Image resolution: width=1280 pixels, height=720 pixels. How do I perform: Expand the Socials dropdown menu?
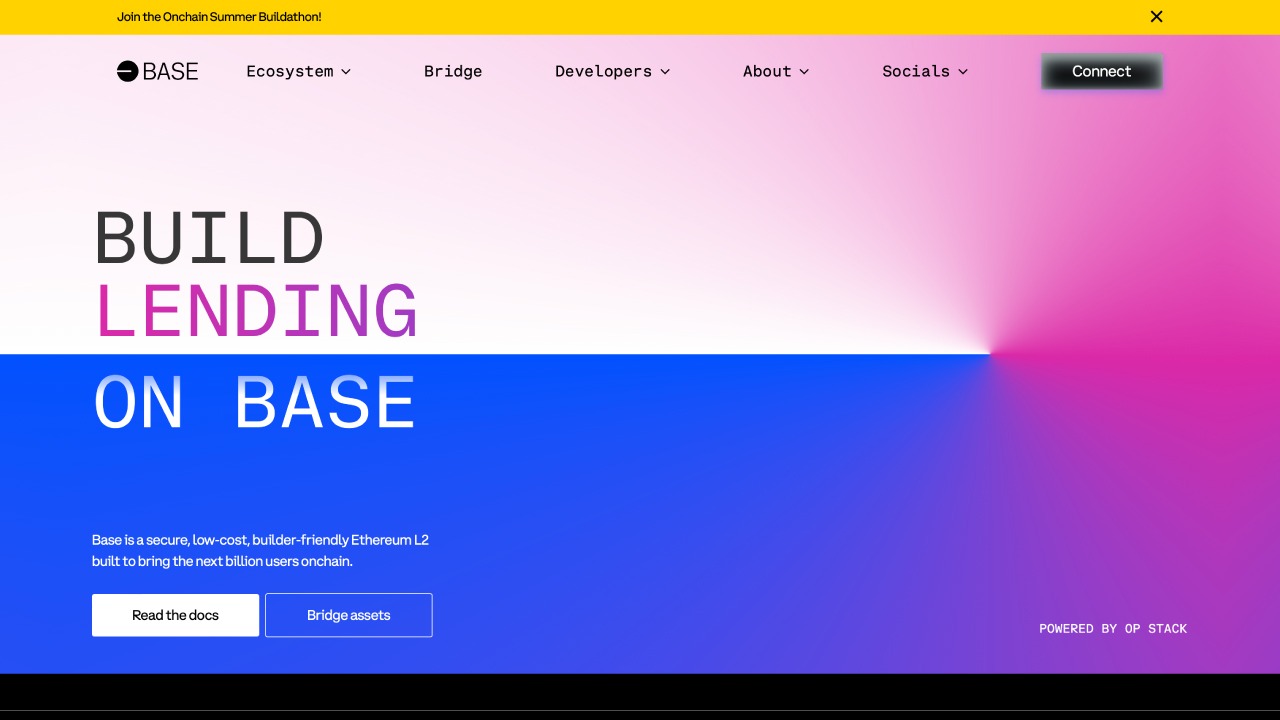point(925,71)
